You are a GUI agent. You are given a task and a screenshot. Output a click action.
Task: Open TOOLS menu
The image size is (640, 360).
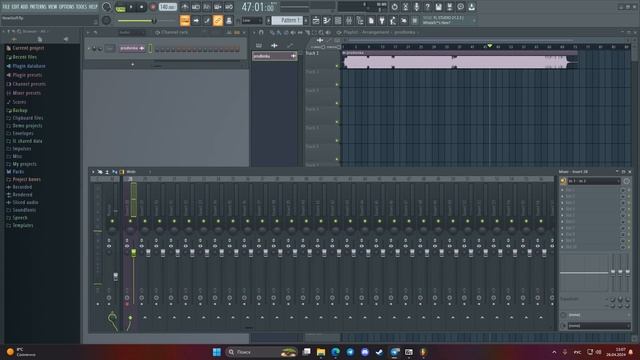[x=82, y=7]
